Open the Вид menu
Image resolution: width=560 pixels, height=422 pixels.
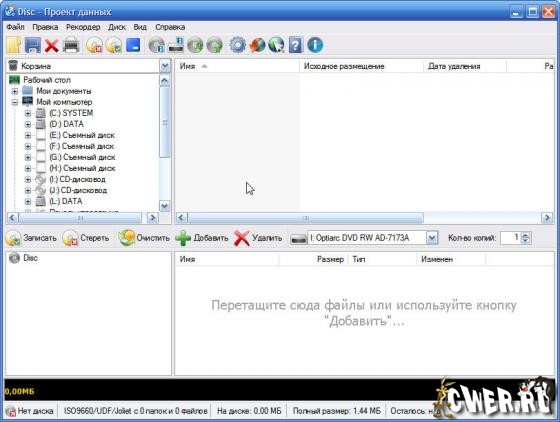(140, 27)
